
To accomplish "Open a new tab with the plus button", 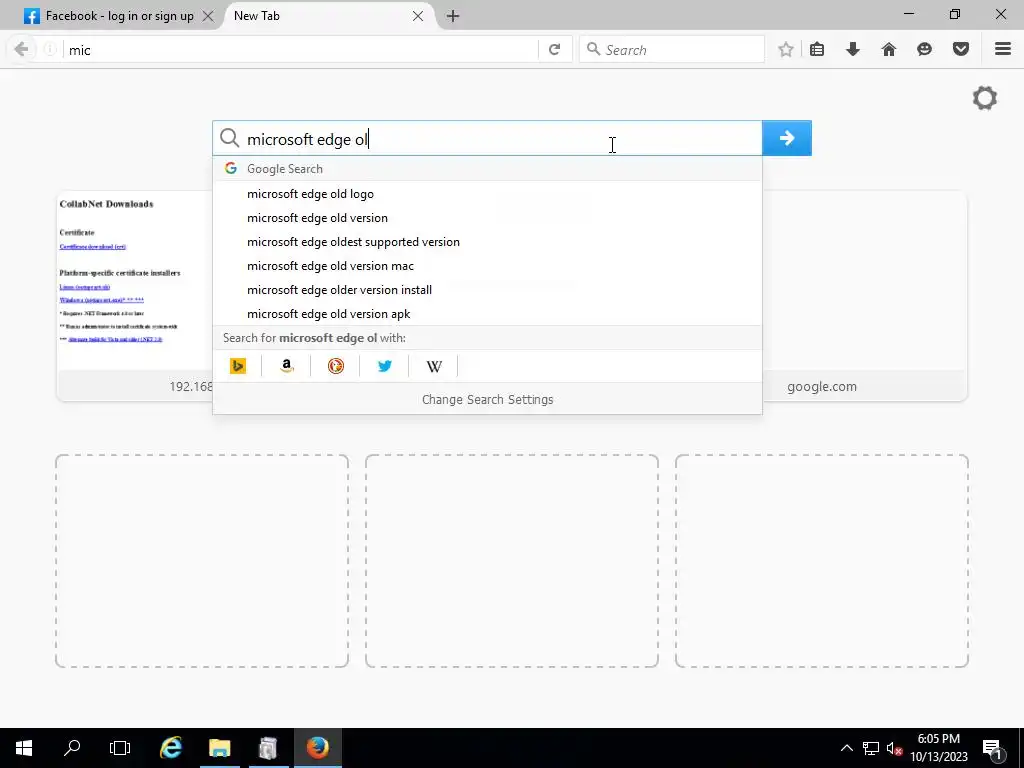I will 453,16.
